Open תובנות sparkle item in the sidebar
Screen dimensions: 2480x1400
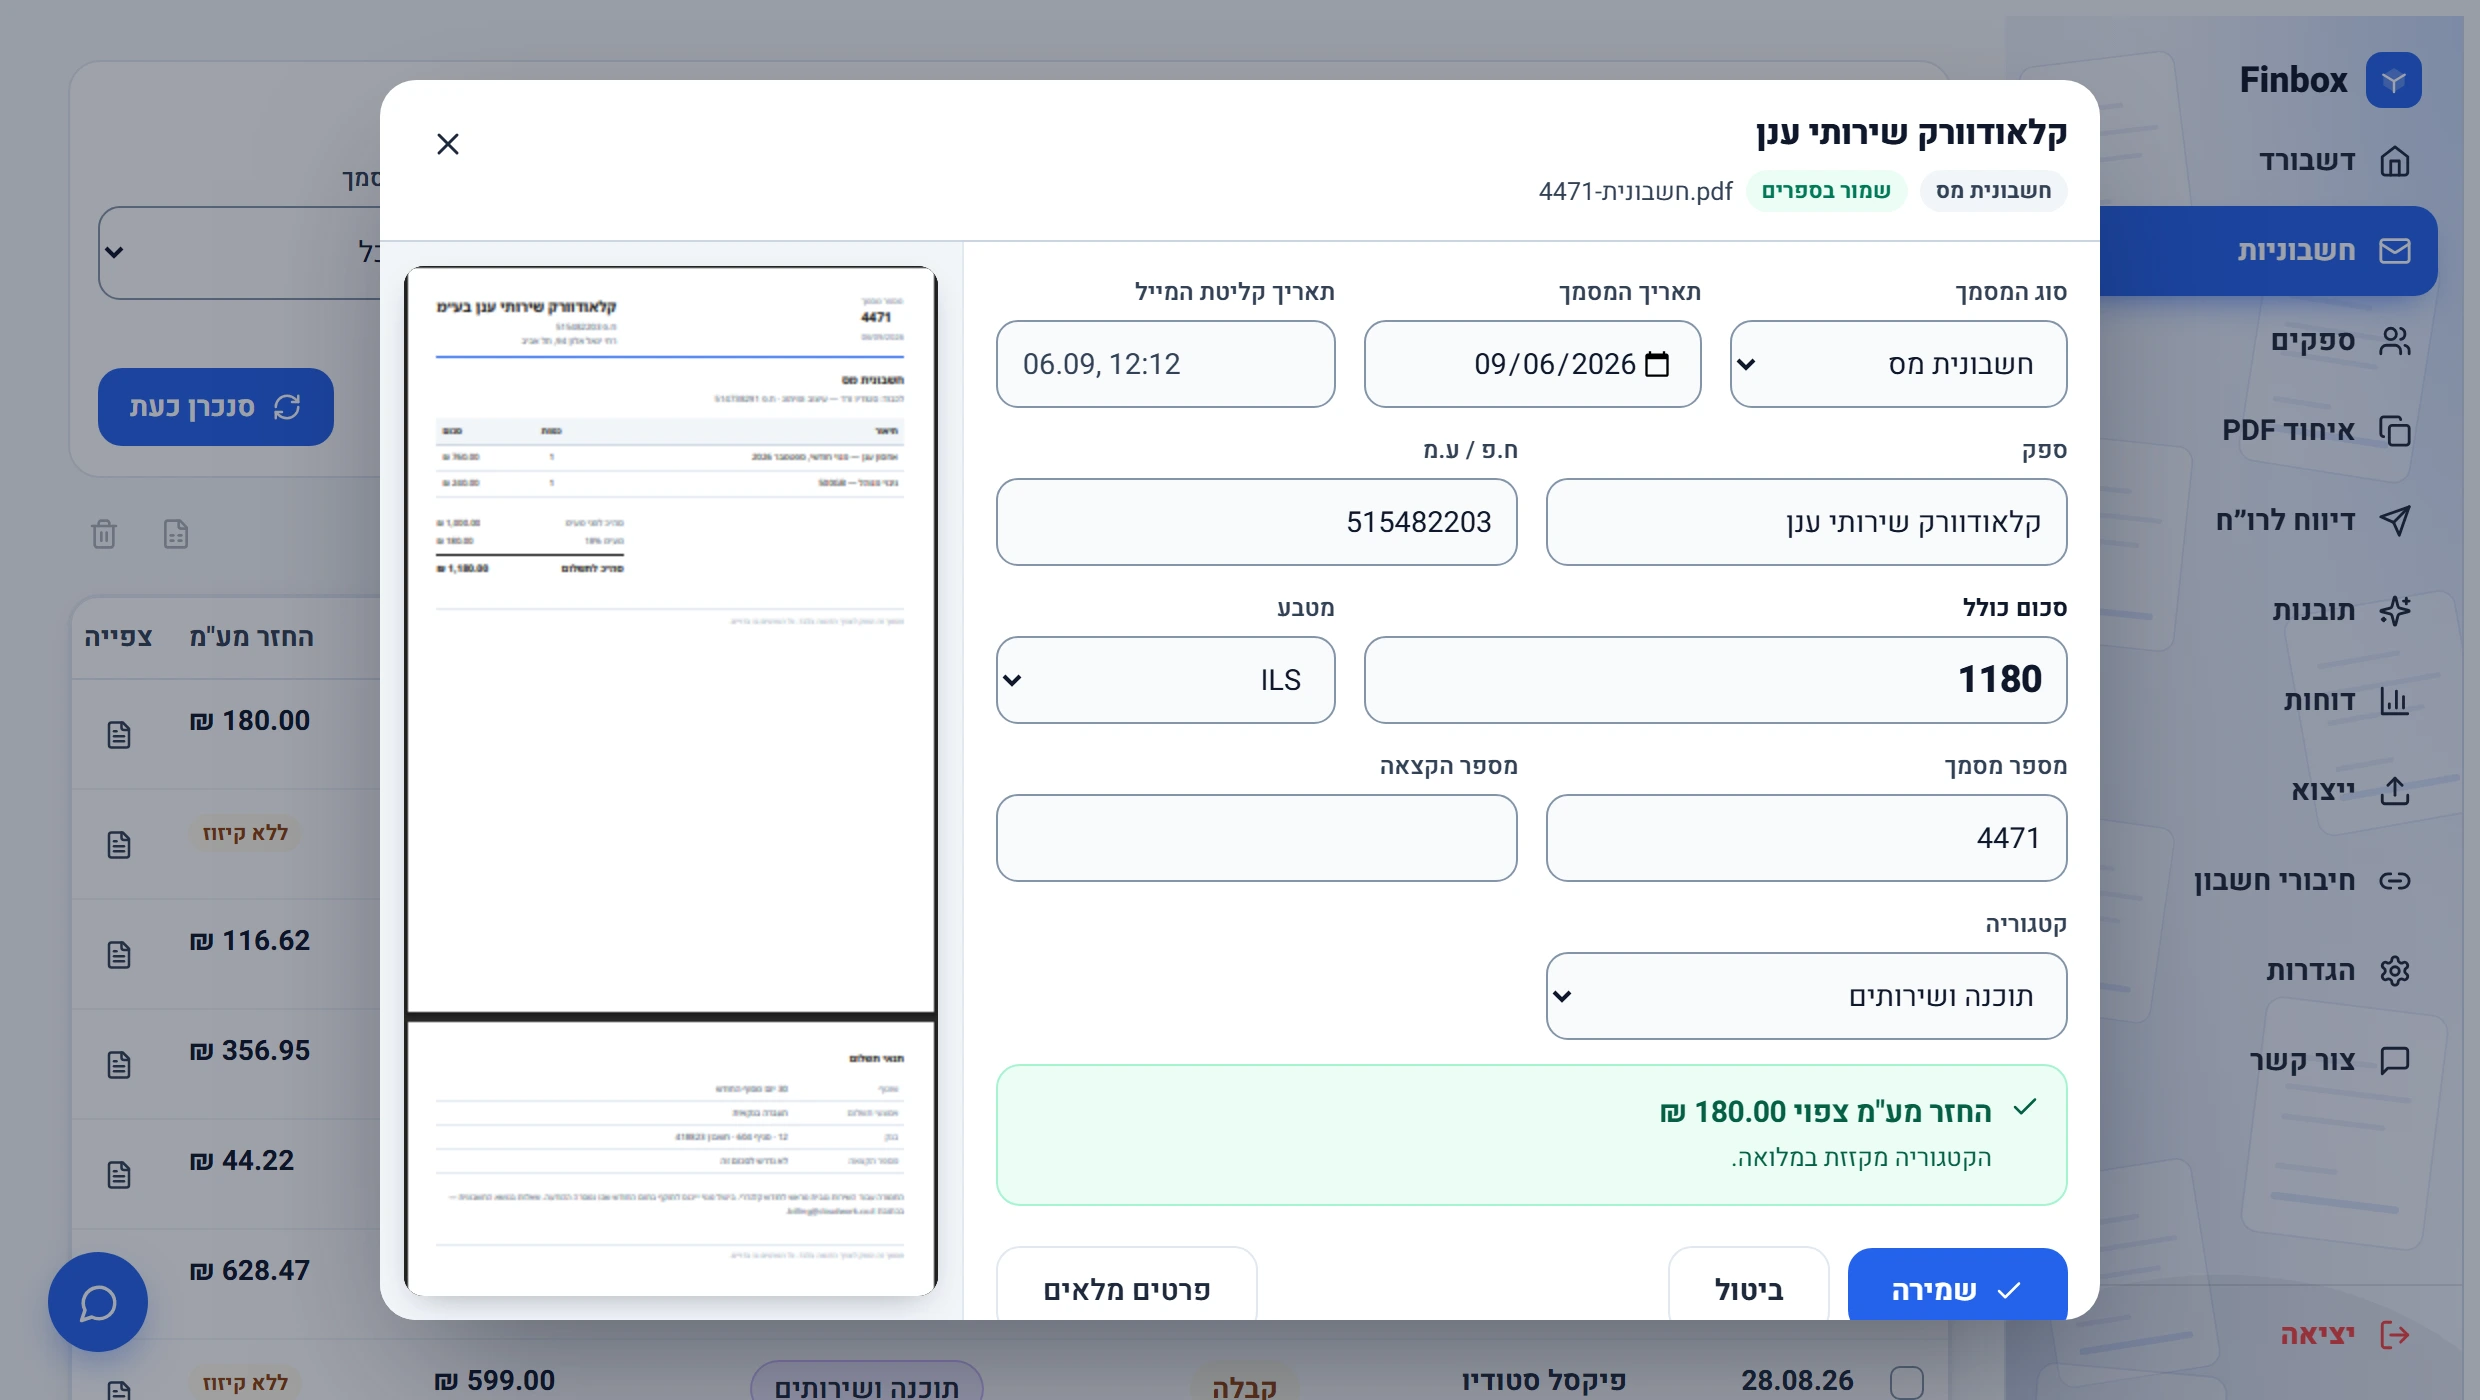click(x=2340, y=611)
